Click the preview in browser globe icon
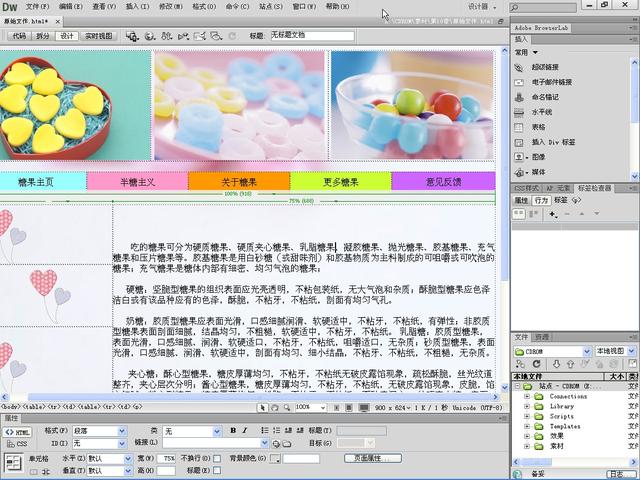Screen dimensions: 640x480 coord(149,36)
